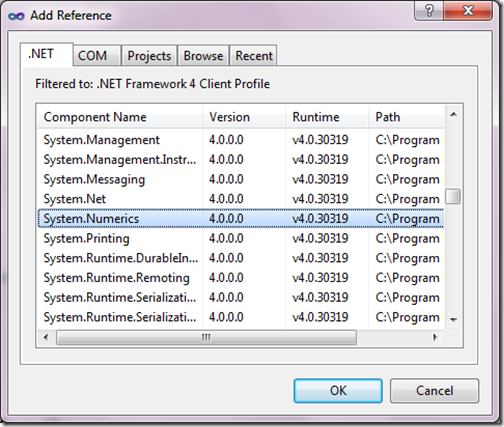Click vertical scrollbar up arrow

pyautogui.click(x=453, y=115)
